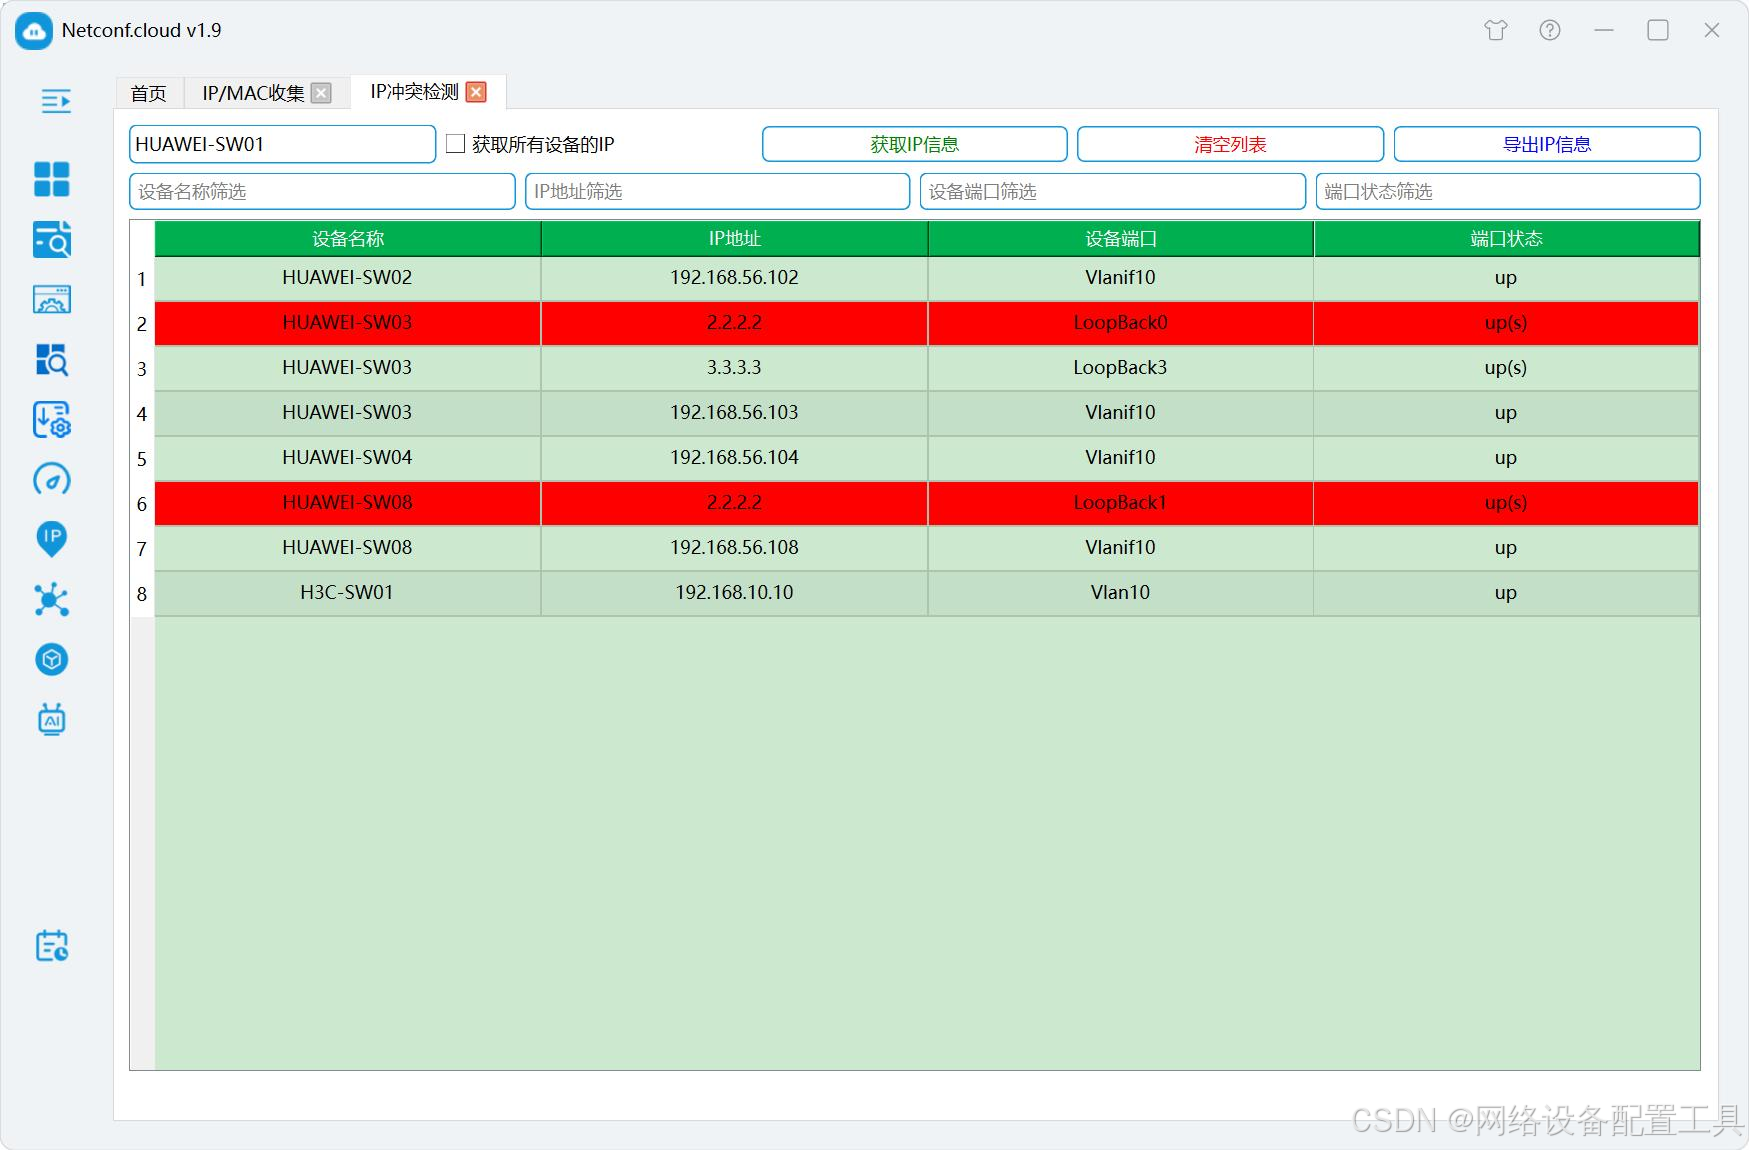The width and height of the screenshot is (1749, 1150).
Task: Select the 3.3.3.3 IP cell
Action: (735, 368)
